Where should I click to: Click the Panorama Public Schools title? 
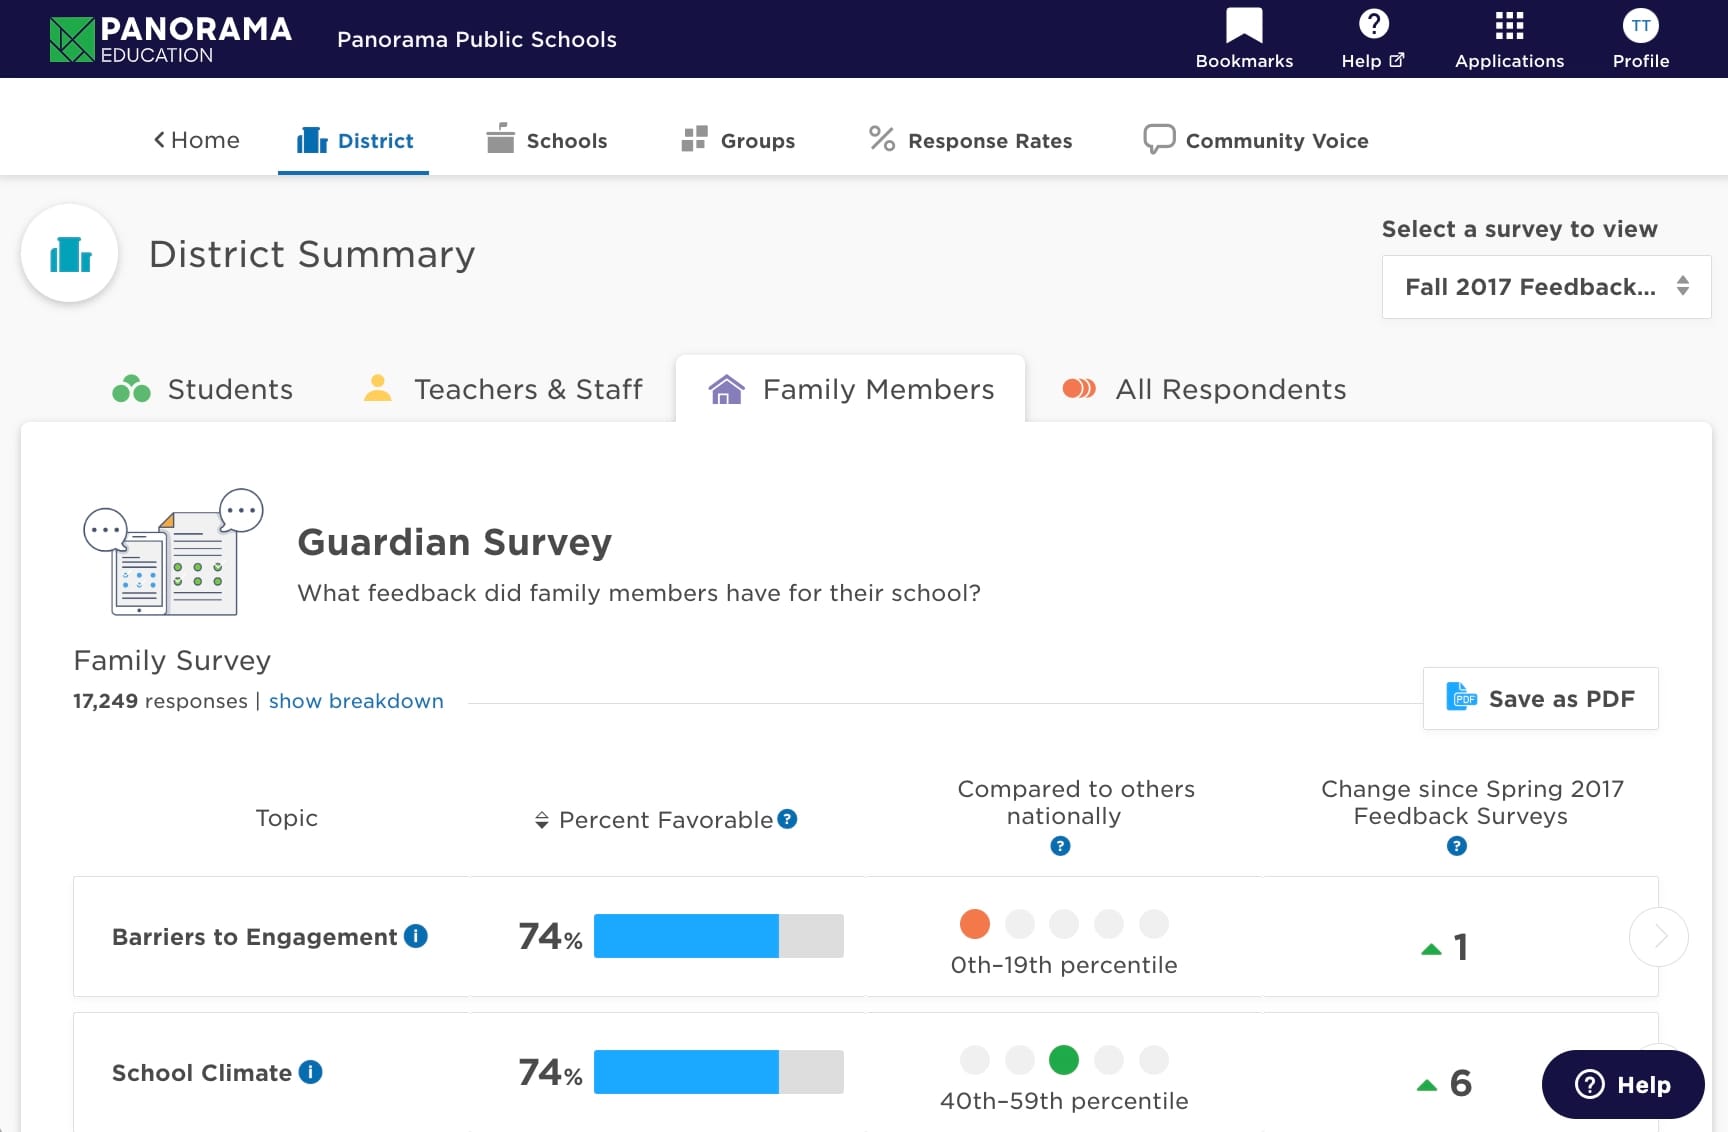click(477, 39)
